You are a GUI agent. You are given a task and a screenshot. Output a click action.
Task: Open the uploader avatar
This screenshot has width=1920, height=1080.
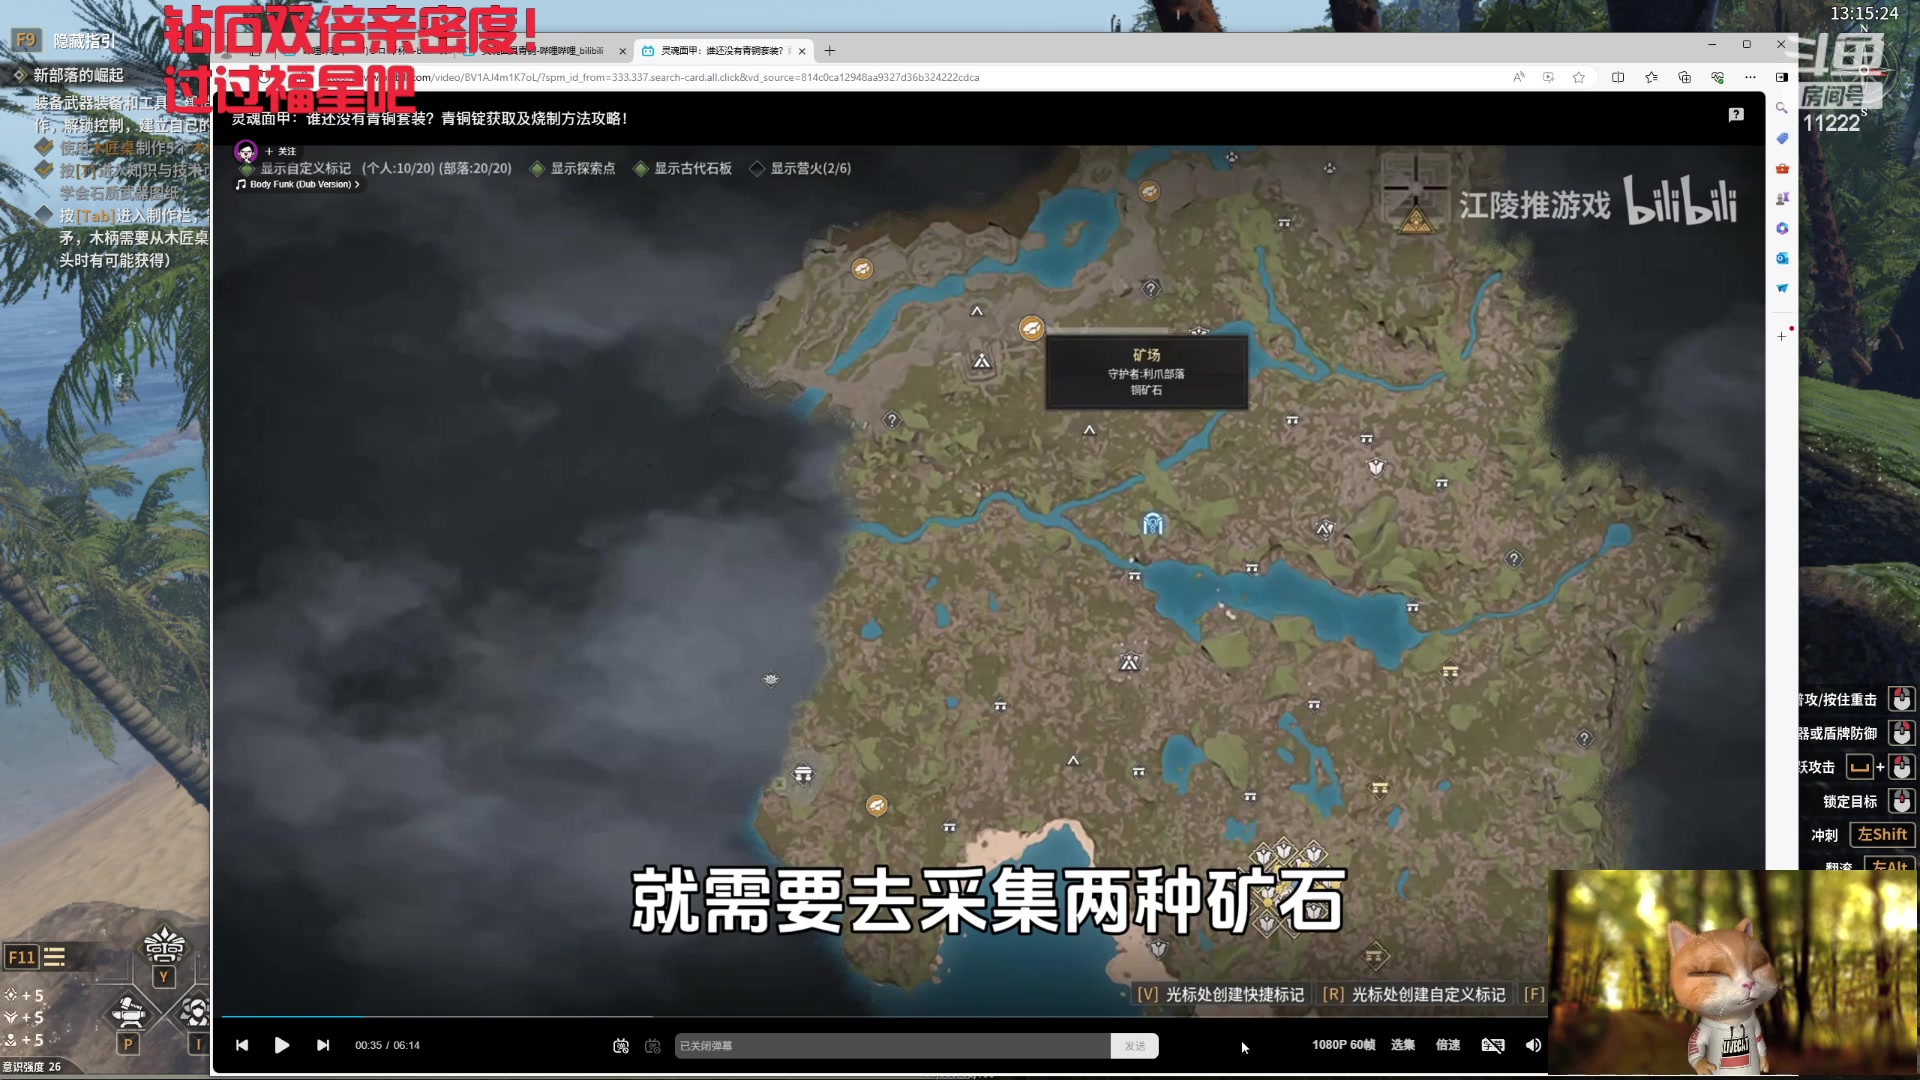point(246,151)
